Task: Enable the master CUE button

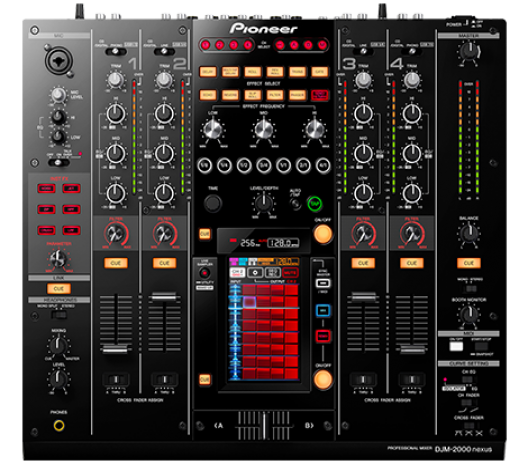Action: tap(469, 263)
